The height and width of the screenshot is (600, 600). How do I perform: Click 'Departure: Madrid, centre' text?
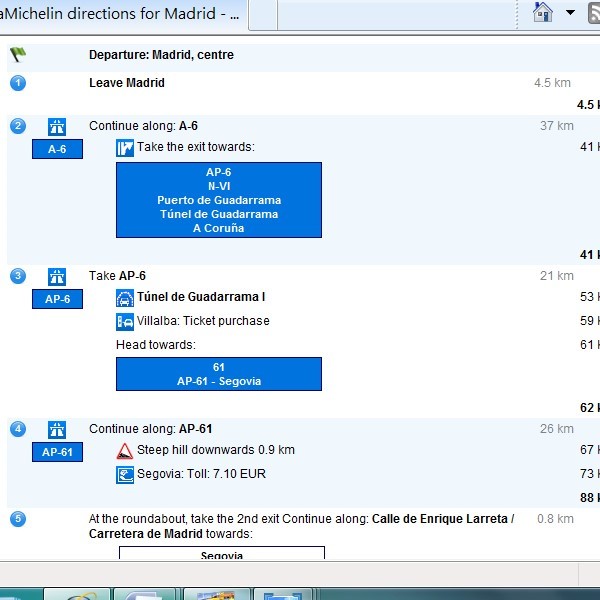click(x=161, y=55)
